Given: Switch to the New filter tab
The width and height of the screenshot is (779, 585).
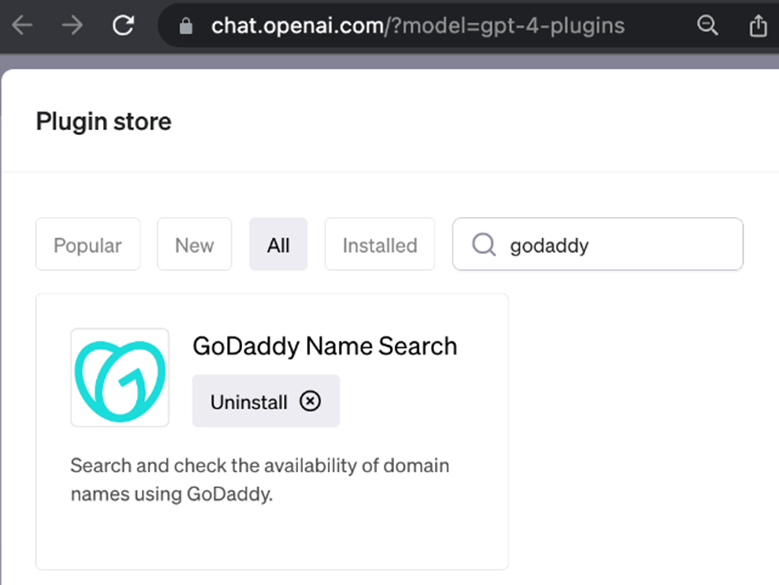Looking at the screenshot, I should [194, 245].
